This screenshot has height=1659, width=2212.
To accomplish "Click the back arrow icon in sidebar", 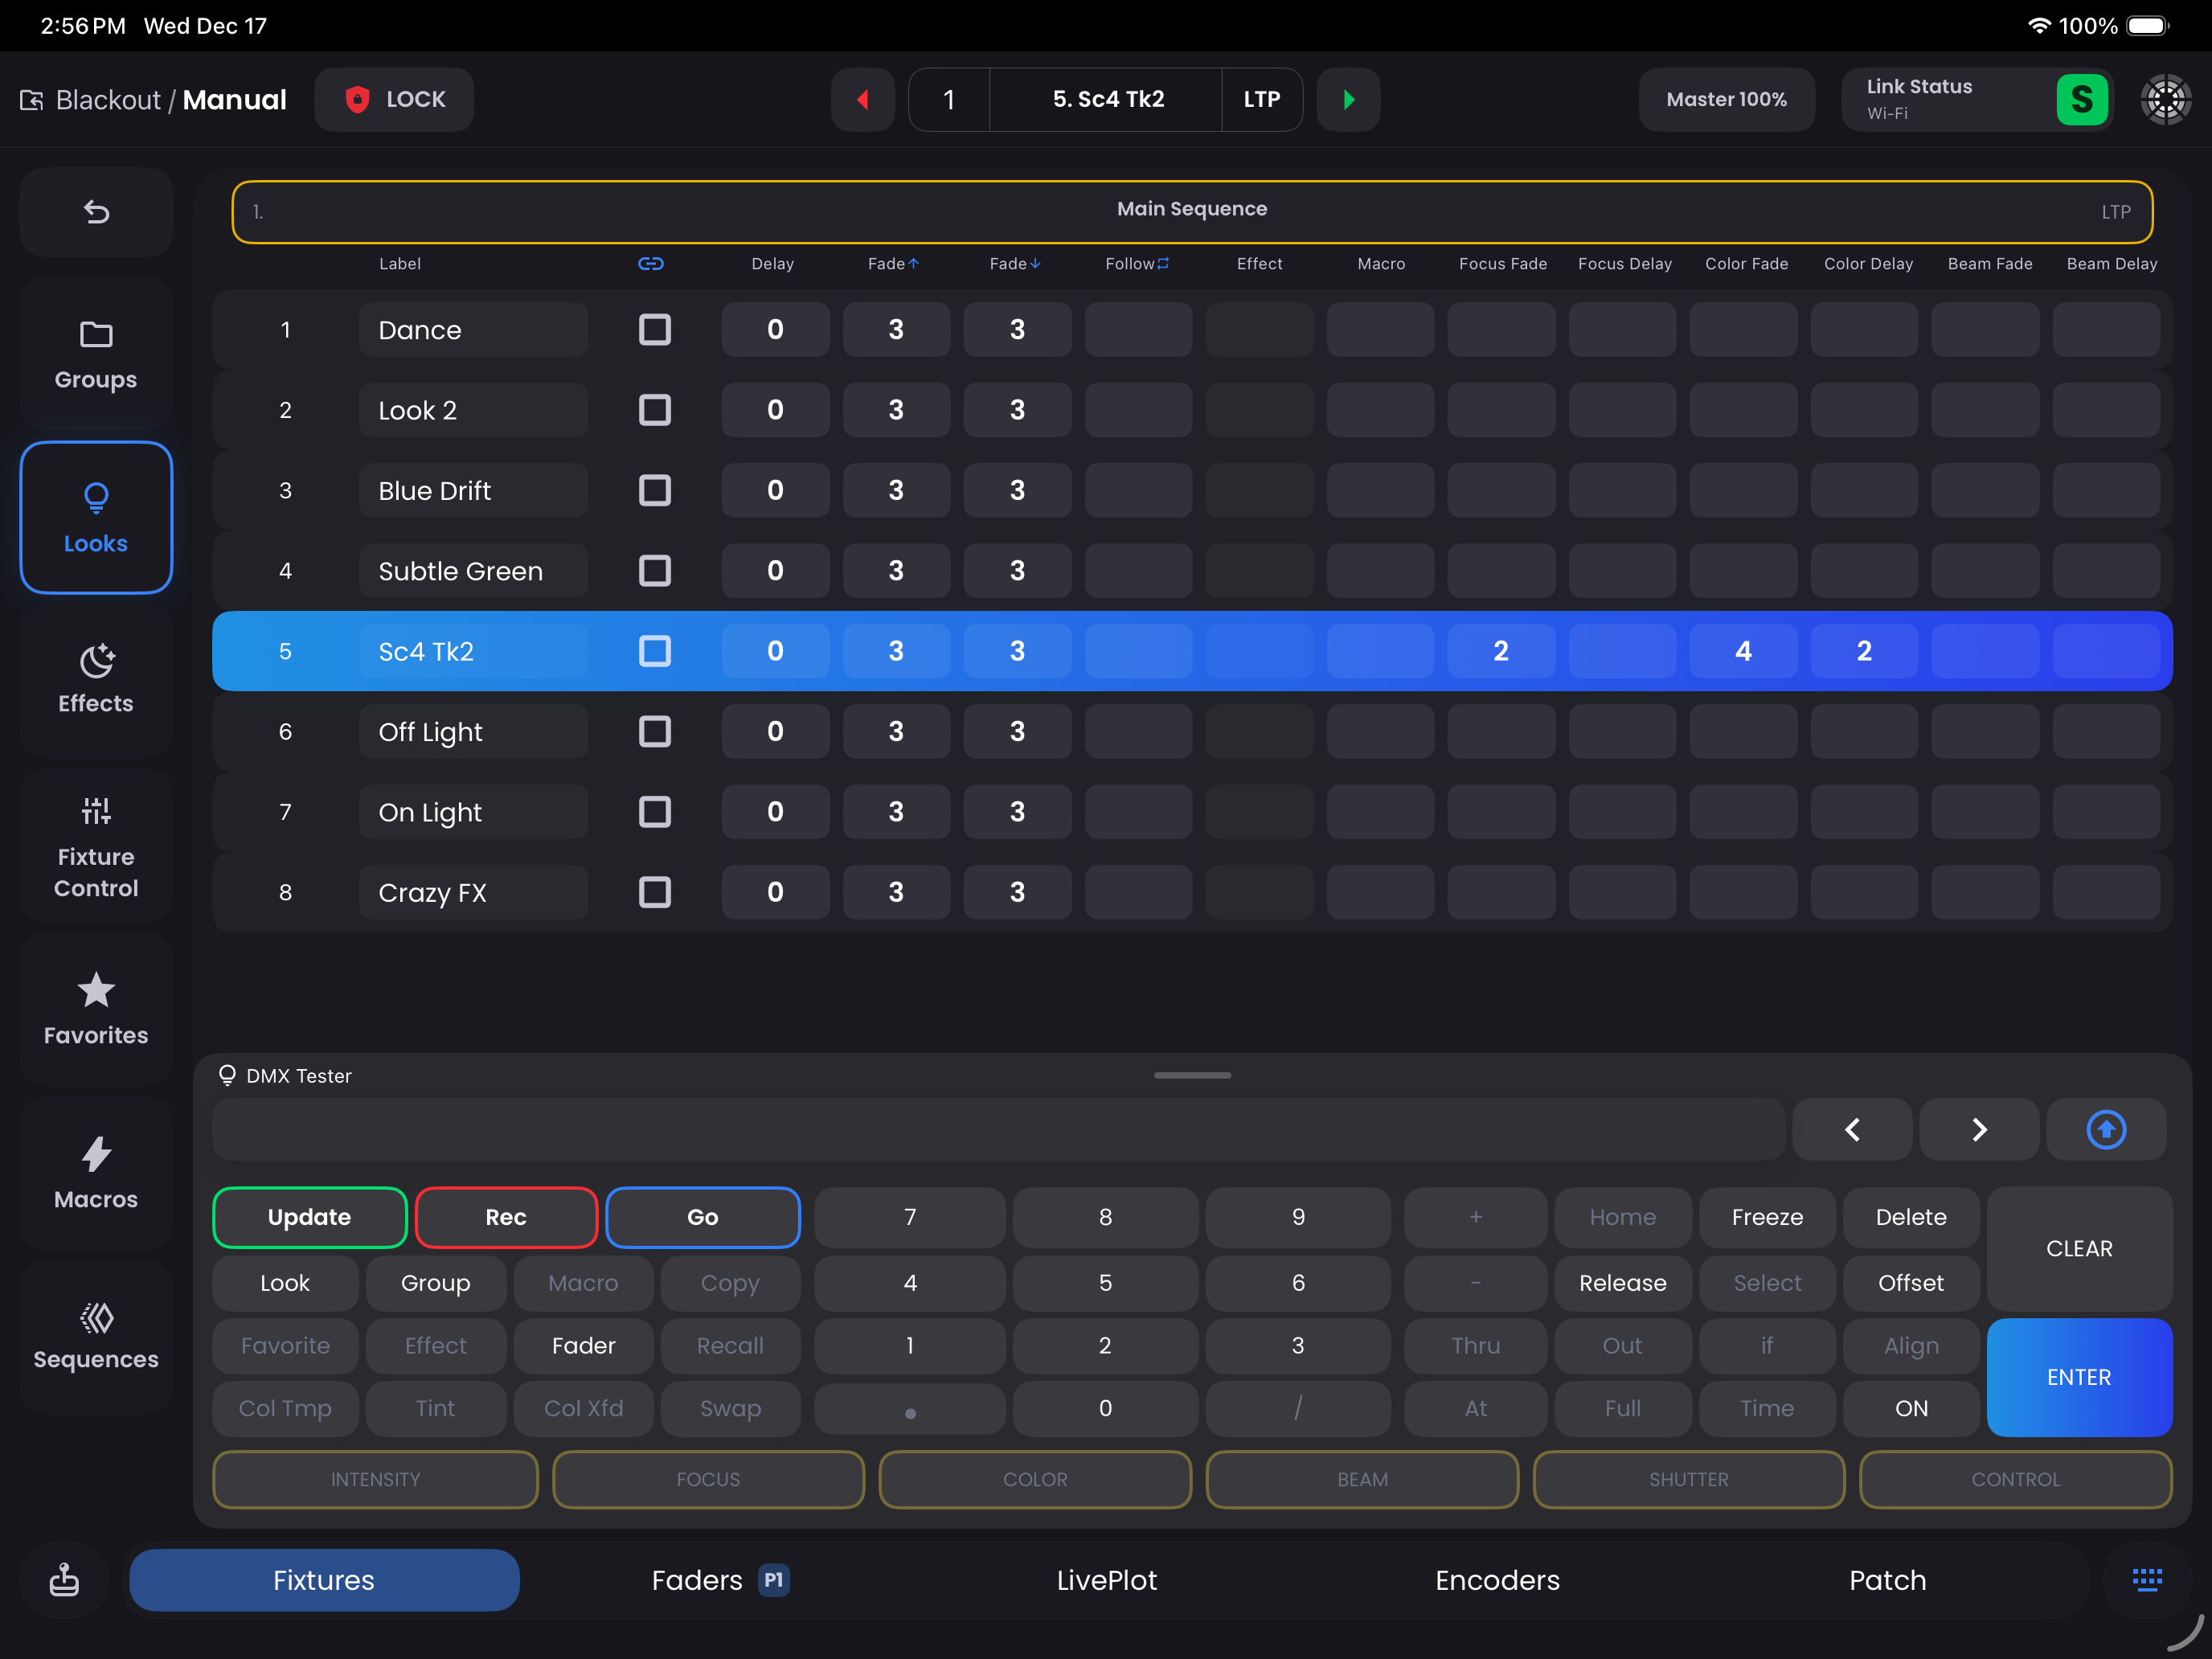I will pos(96,212).
